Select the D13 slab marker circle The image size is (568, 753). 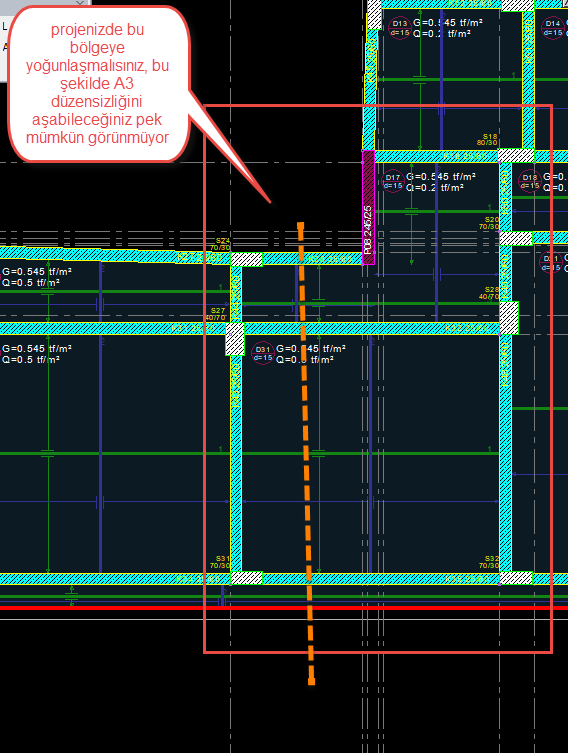[399, 28]
